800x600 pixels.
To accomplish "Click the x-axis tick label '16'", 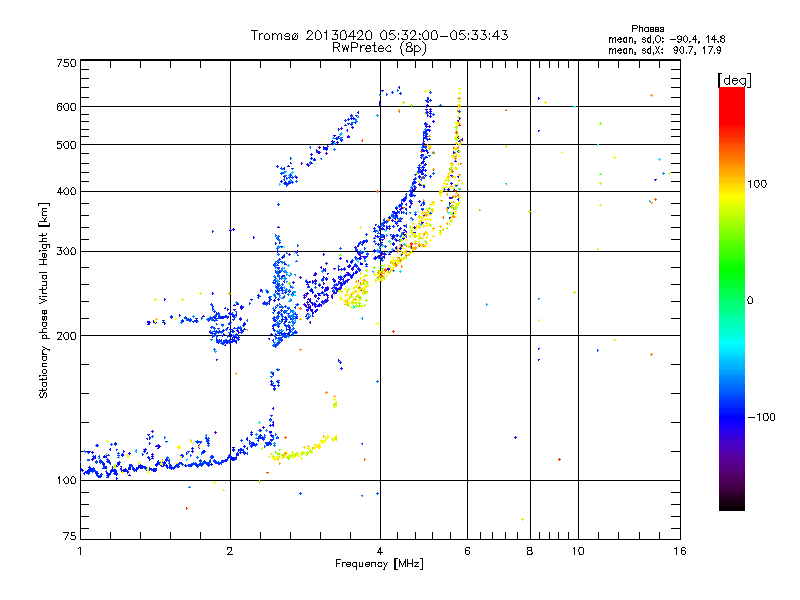I will click(x=680, y=551).
